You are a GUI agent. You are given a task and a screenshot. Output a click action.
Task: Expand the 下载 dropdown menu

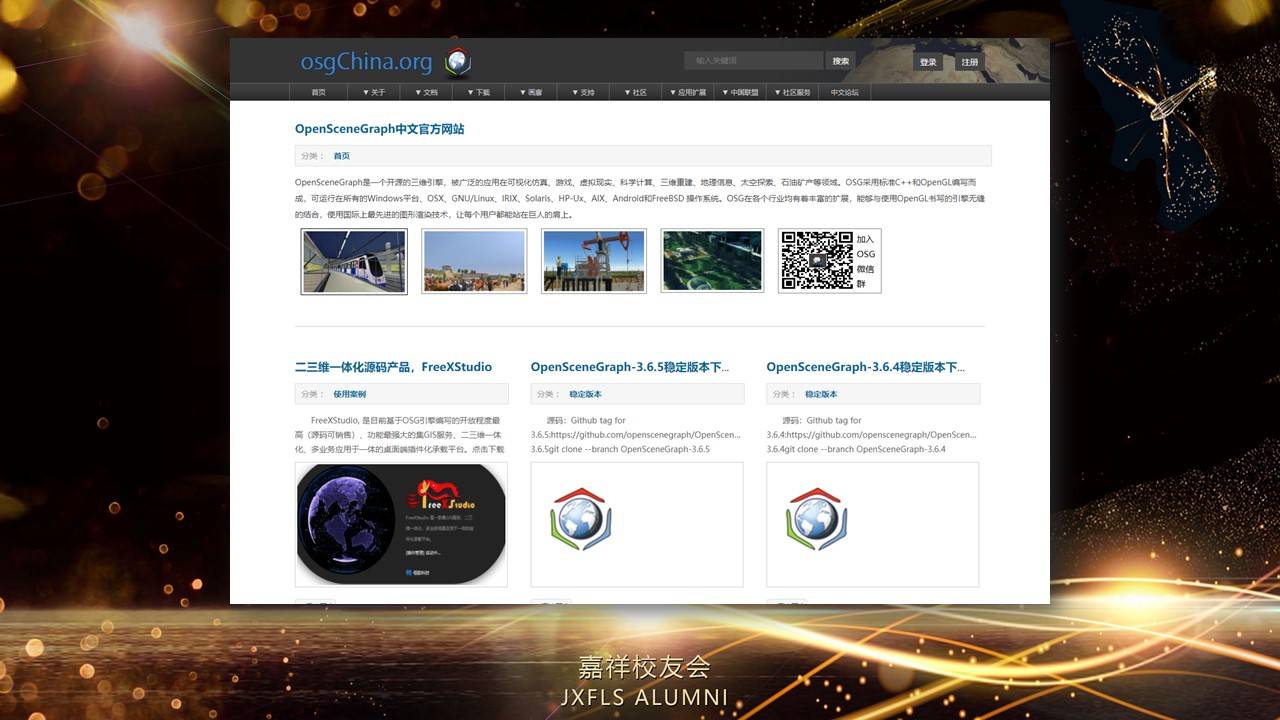478,92
